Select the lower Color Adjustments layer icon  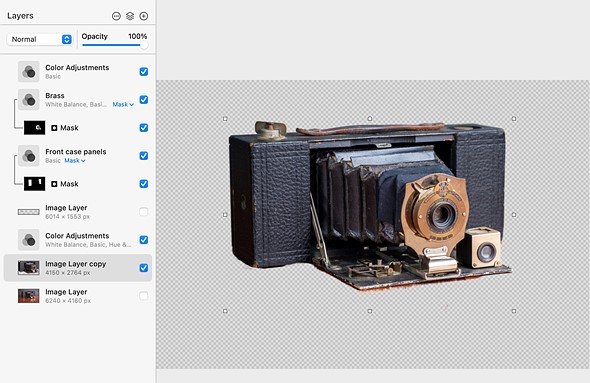tap(29, 240)
